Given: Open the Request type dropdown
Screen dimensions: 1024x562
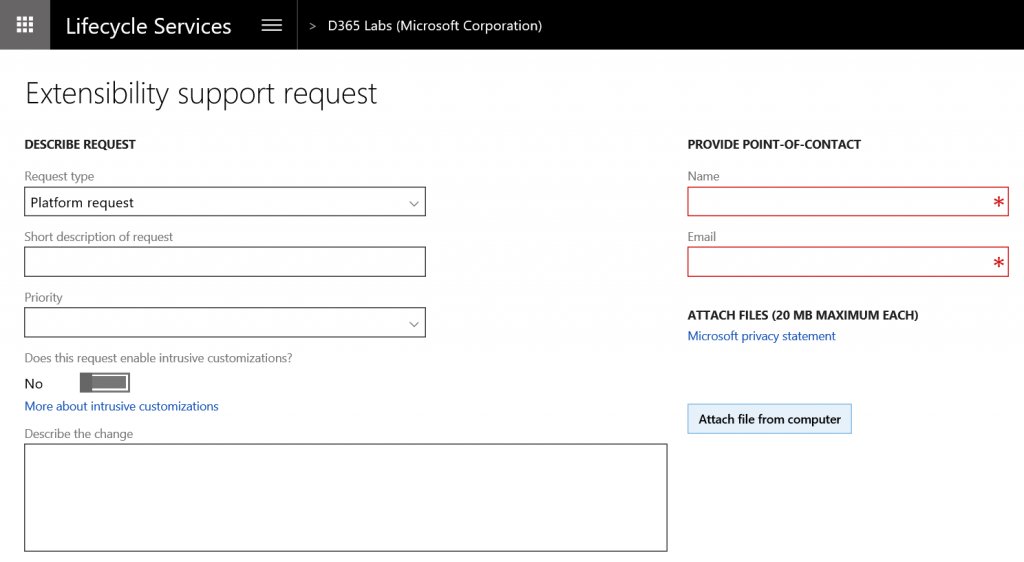Looking at the screenshot, I should click(x=225, y=202).
